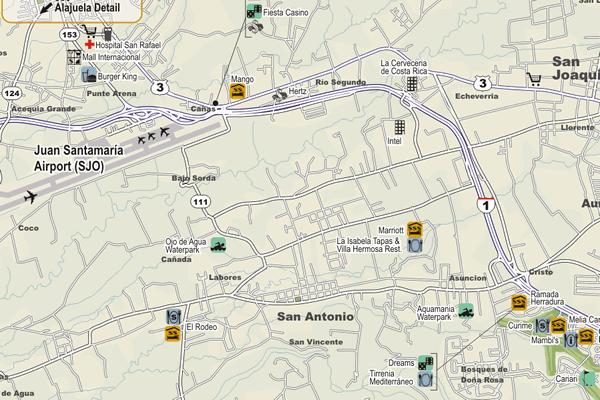Select the Fiesta Casino text label
The width and height of the screenshot is (600, 400).
[286, 13]
